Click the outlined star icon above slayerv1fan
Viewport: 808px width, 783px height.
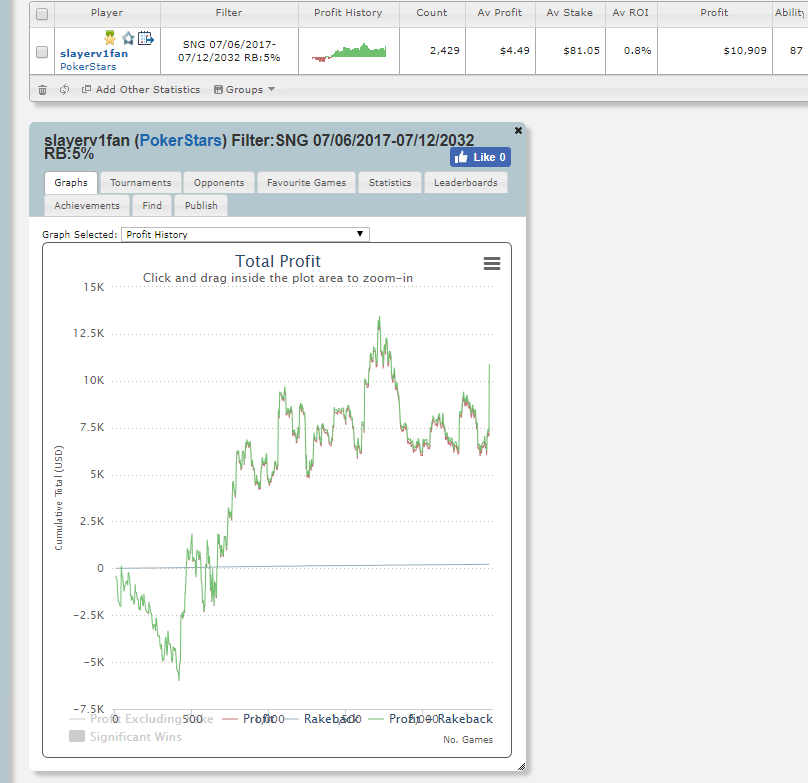[128, 38]
